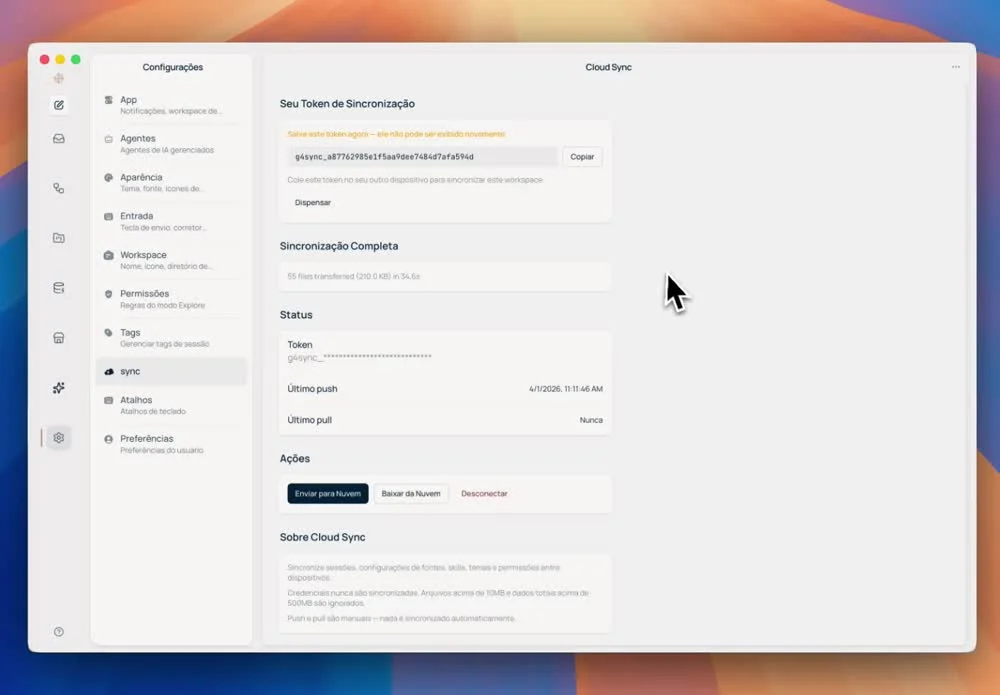
Task: Click Baixar da Nuvem button
Action: 411,494
